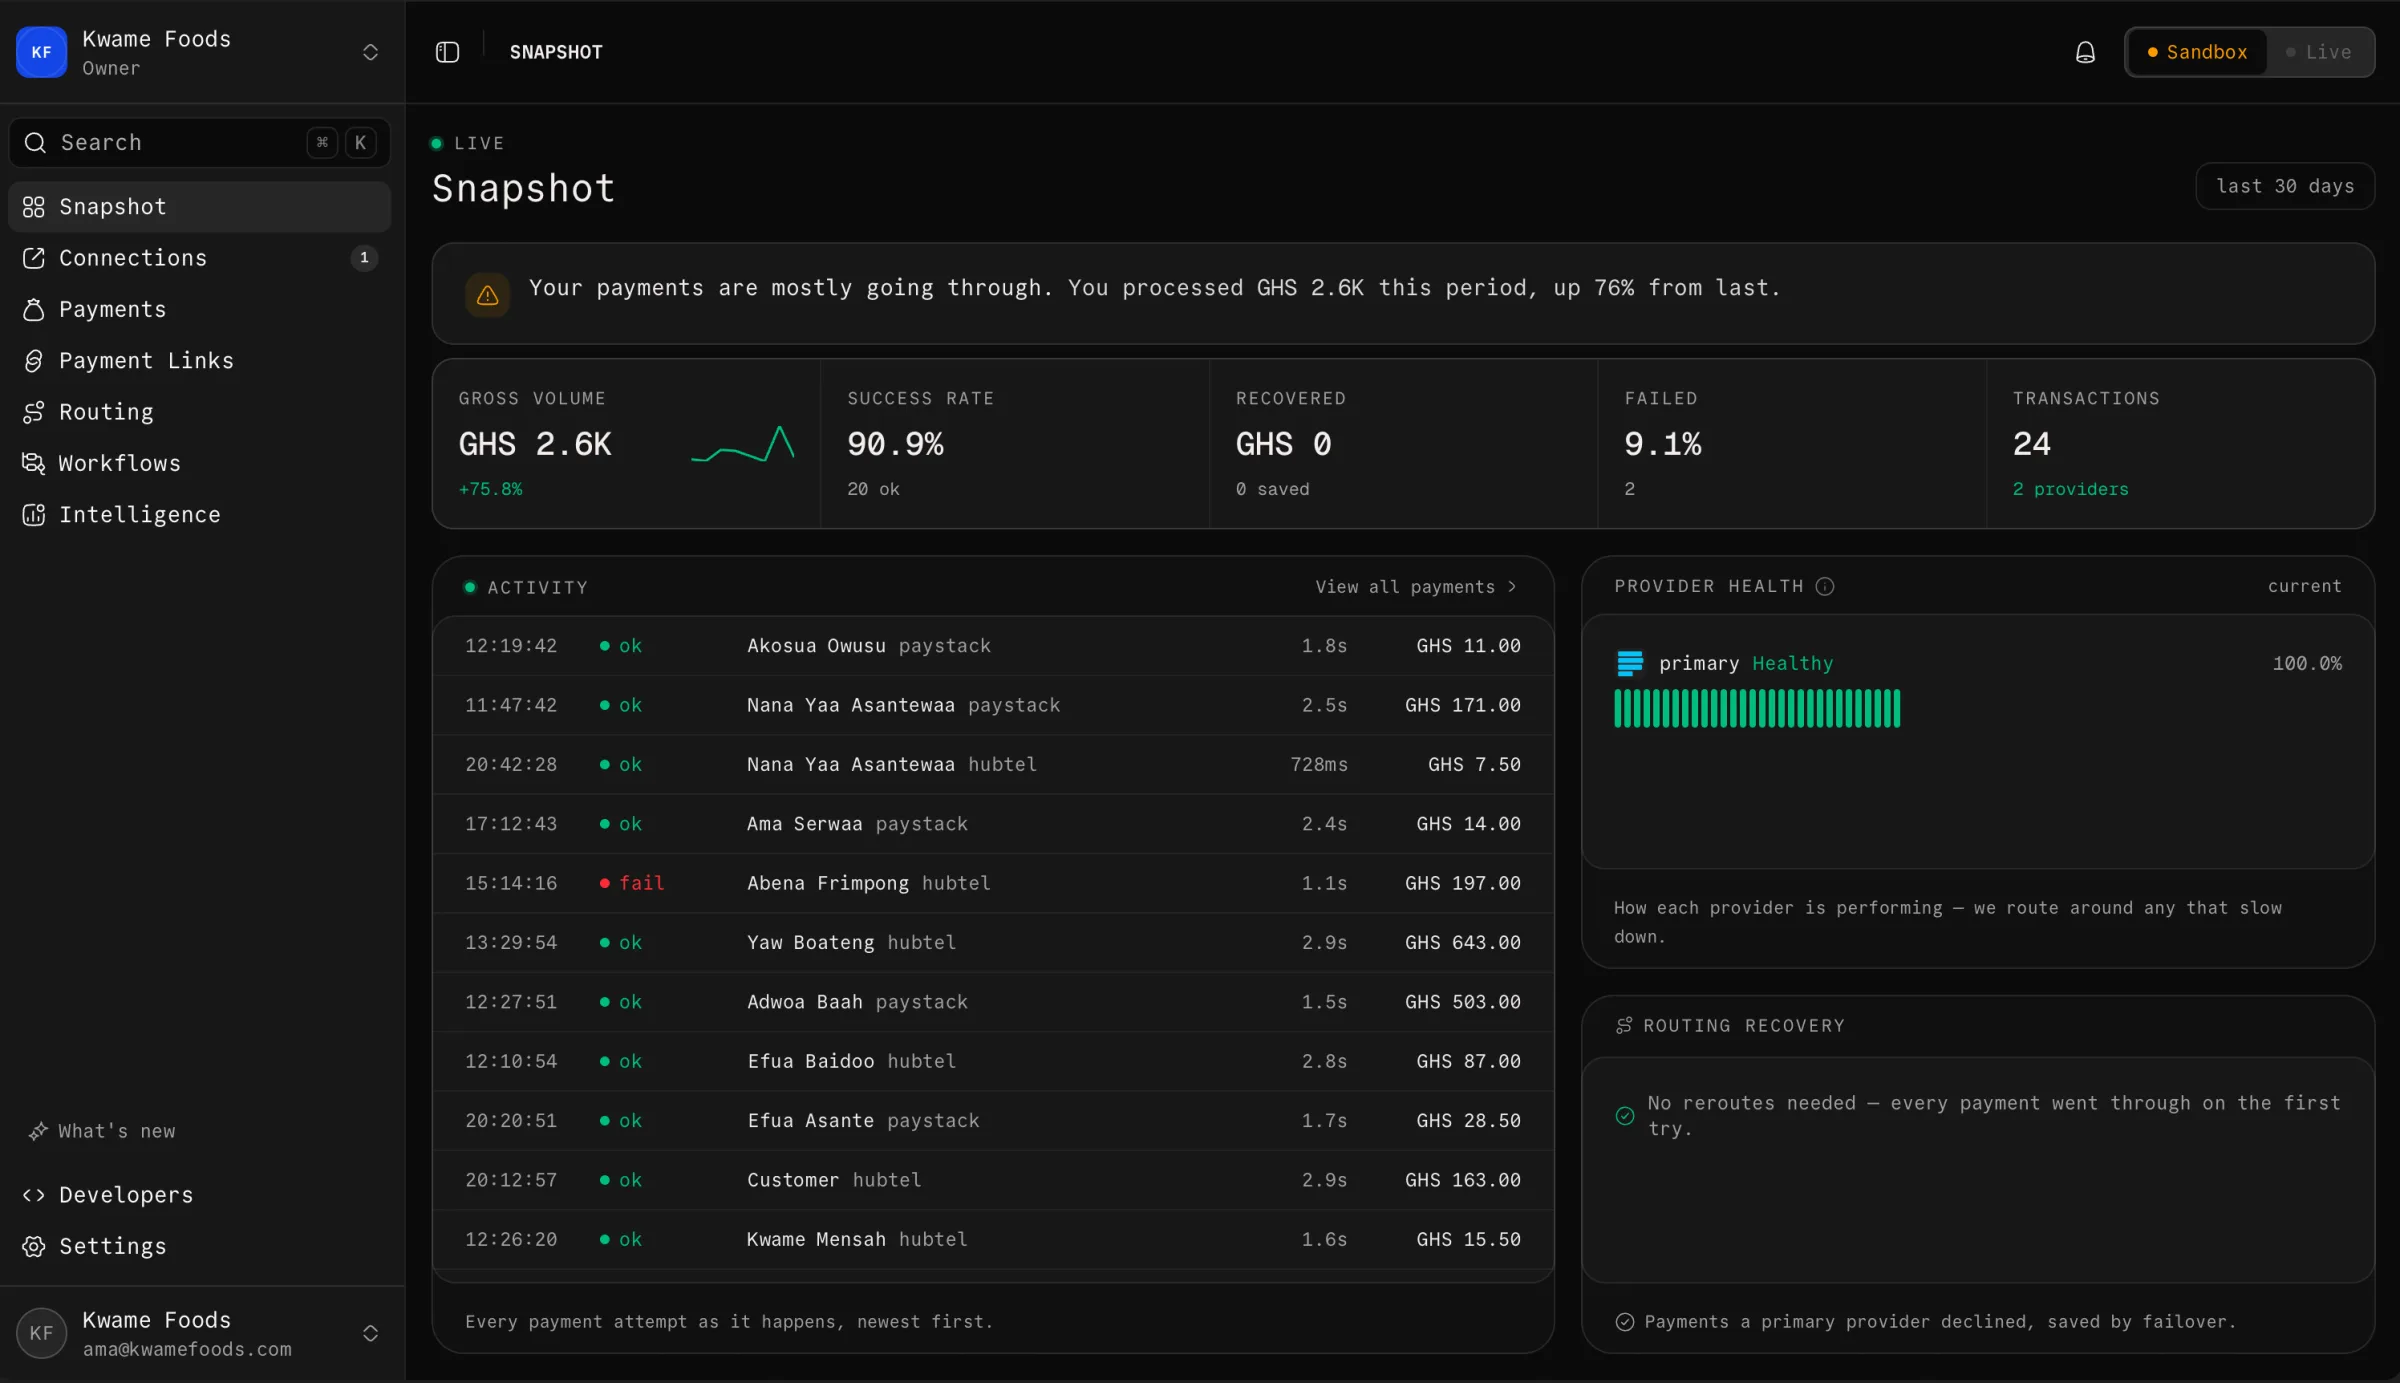Click the Routing Recovery header icon
The image size is (2400, 1383).
click(x=1624, y=1026)
